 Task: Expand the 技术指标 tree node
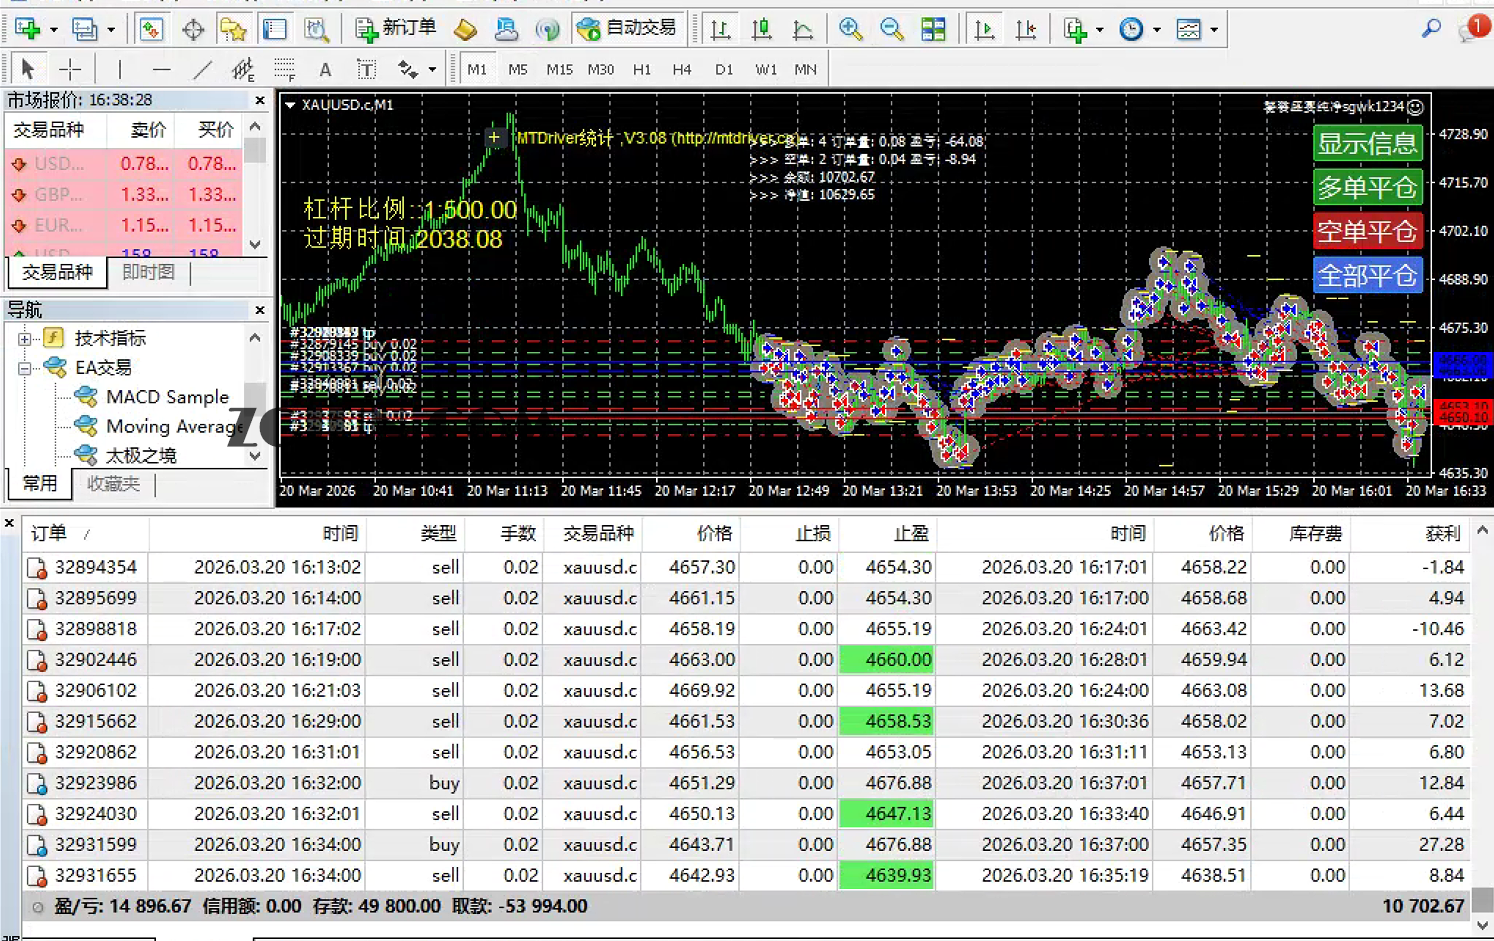[x=25, y=339]
